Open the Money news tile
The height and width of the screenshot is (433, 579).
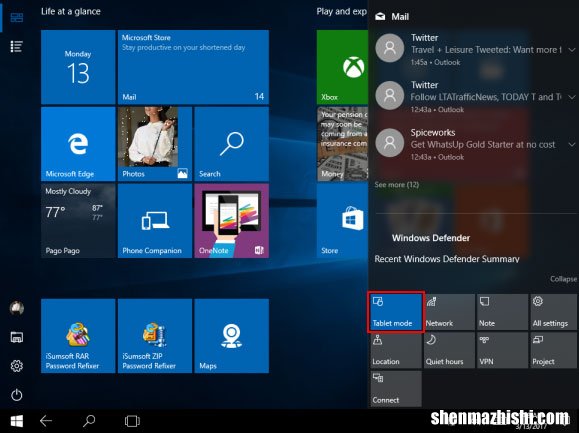[342, 144]
